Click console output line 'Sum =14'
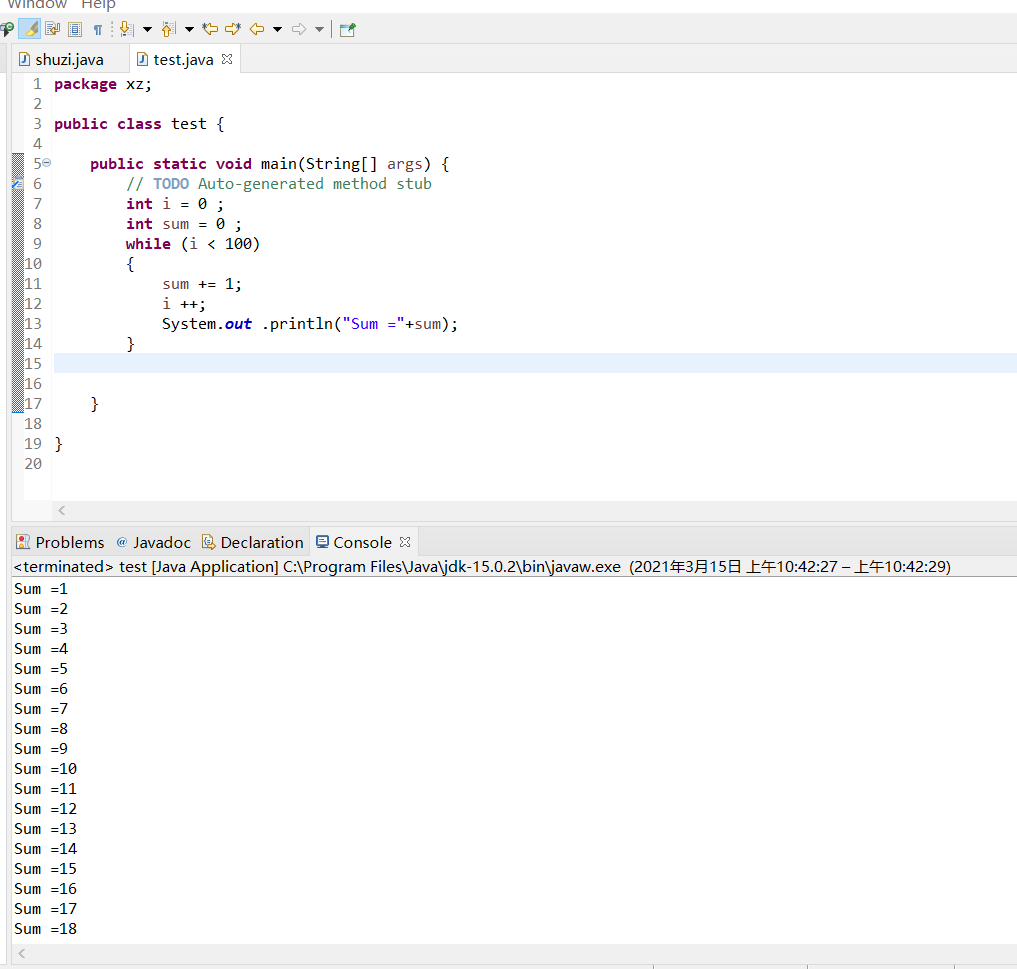This screenshot has width=1017, height=969. (45, 848)
